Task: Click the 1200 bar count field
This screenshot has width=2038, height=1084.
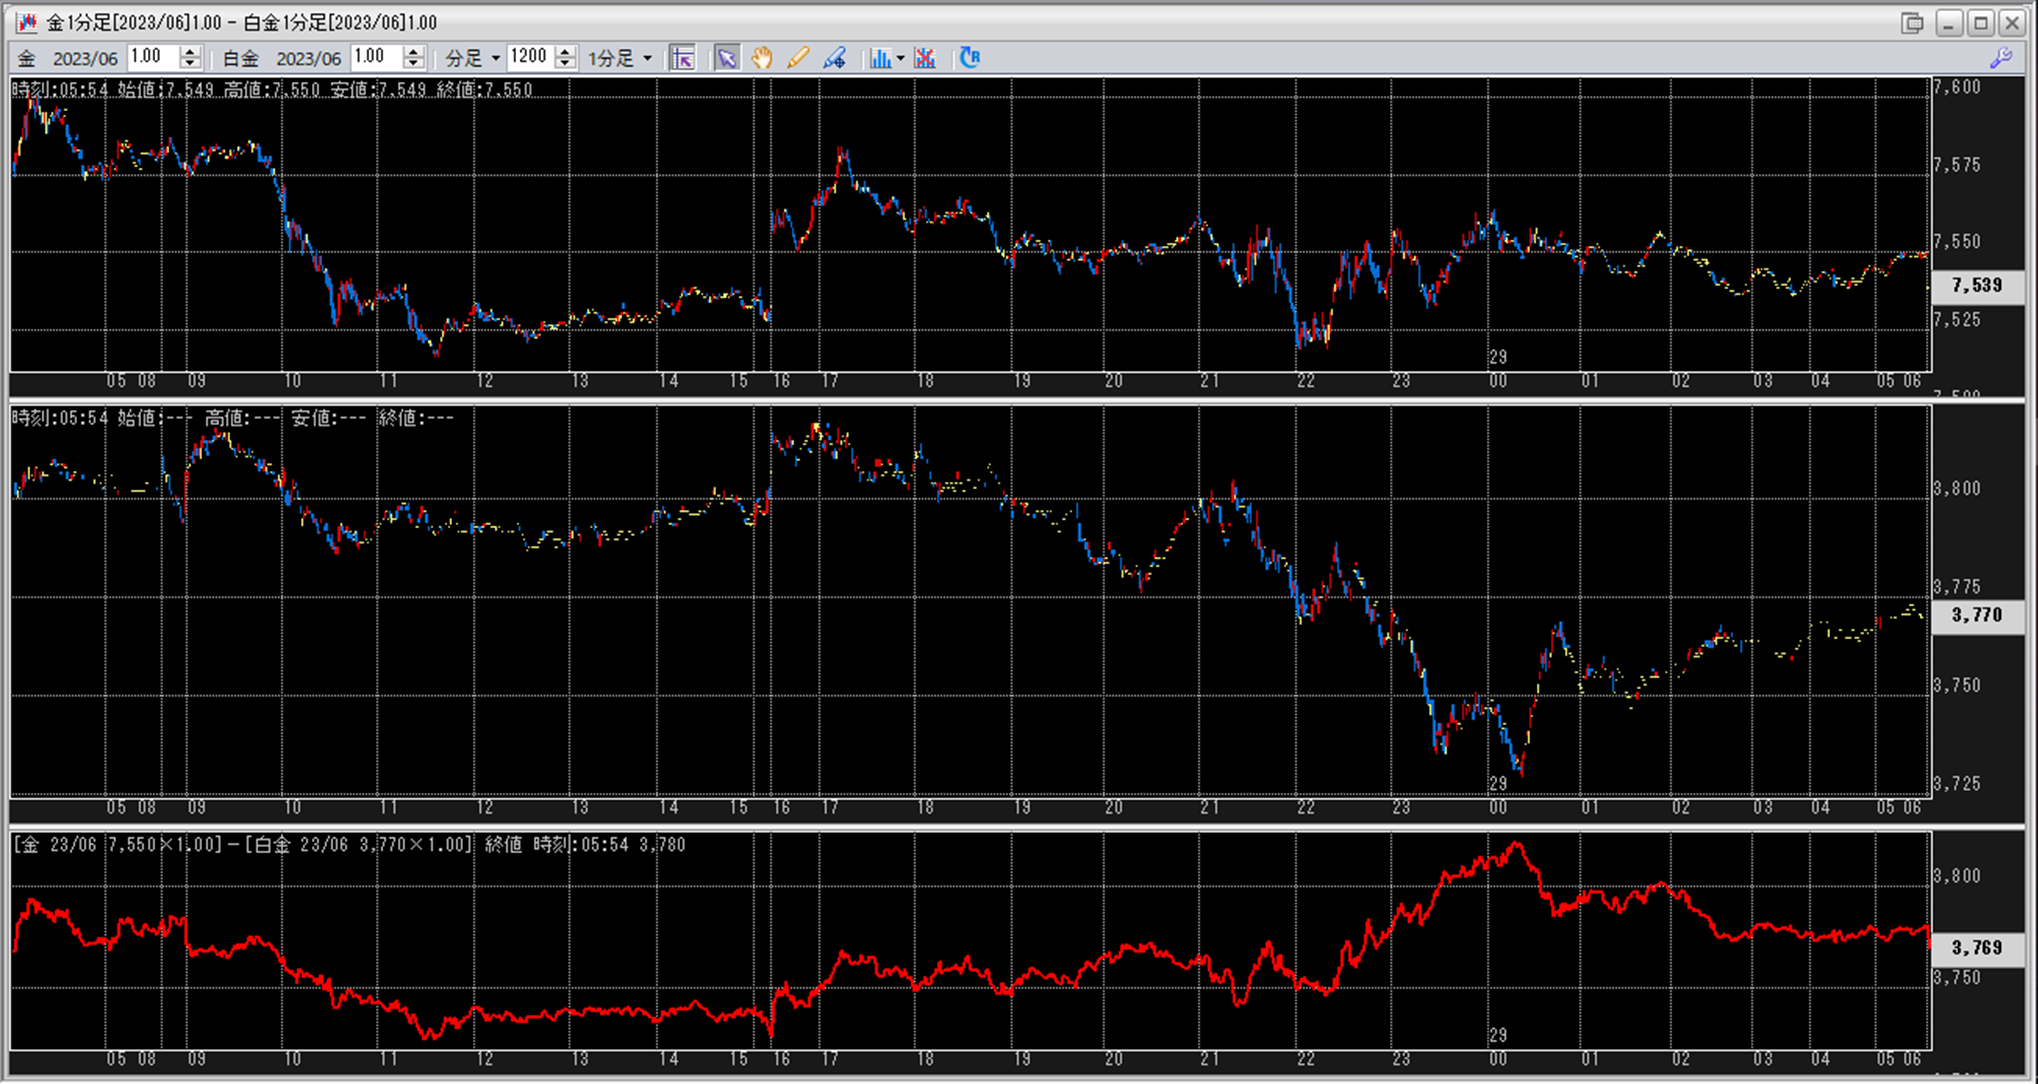Action: pos(529,57)
